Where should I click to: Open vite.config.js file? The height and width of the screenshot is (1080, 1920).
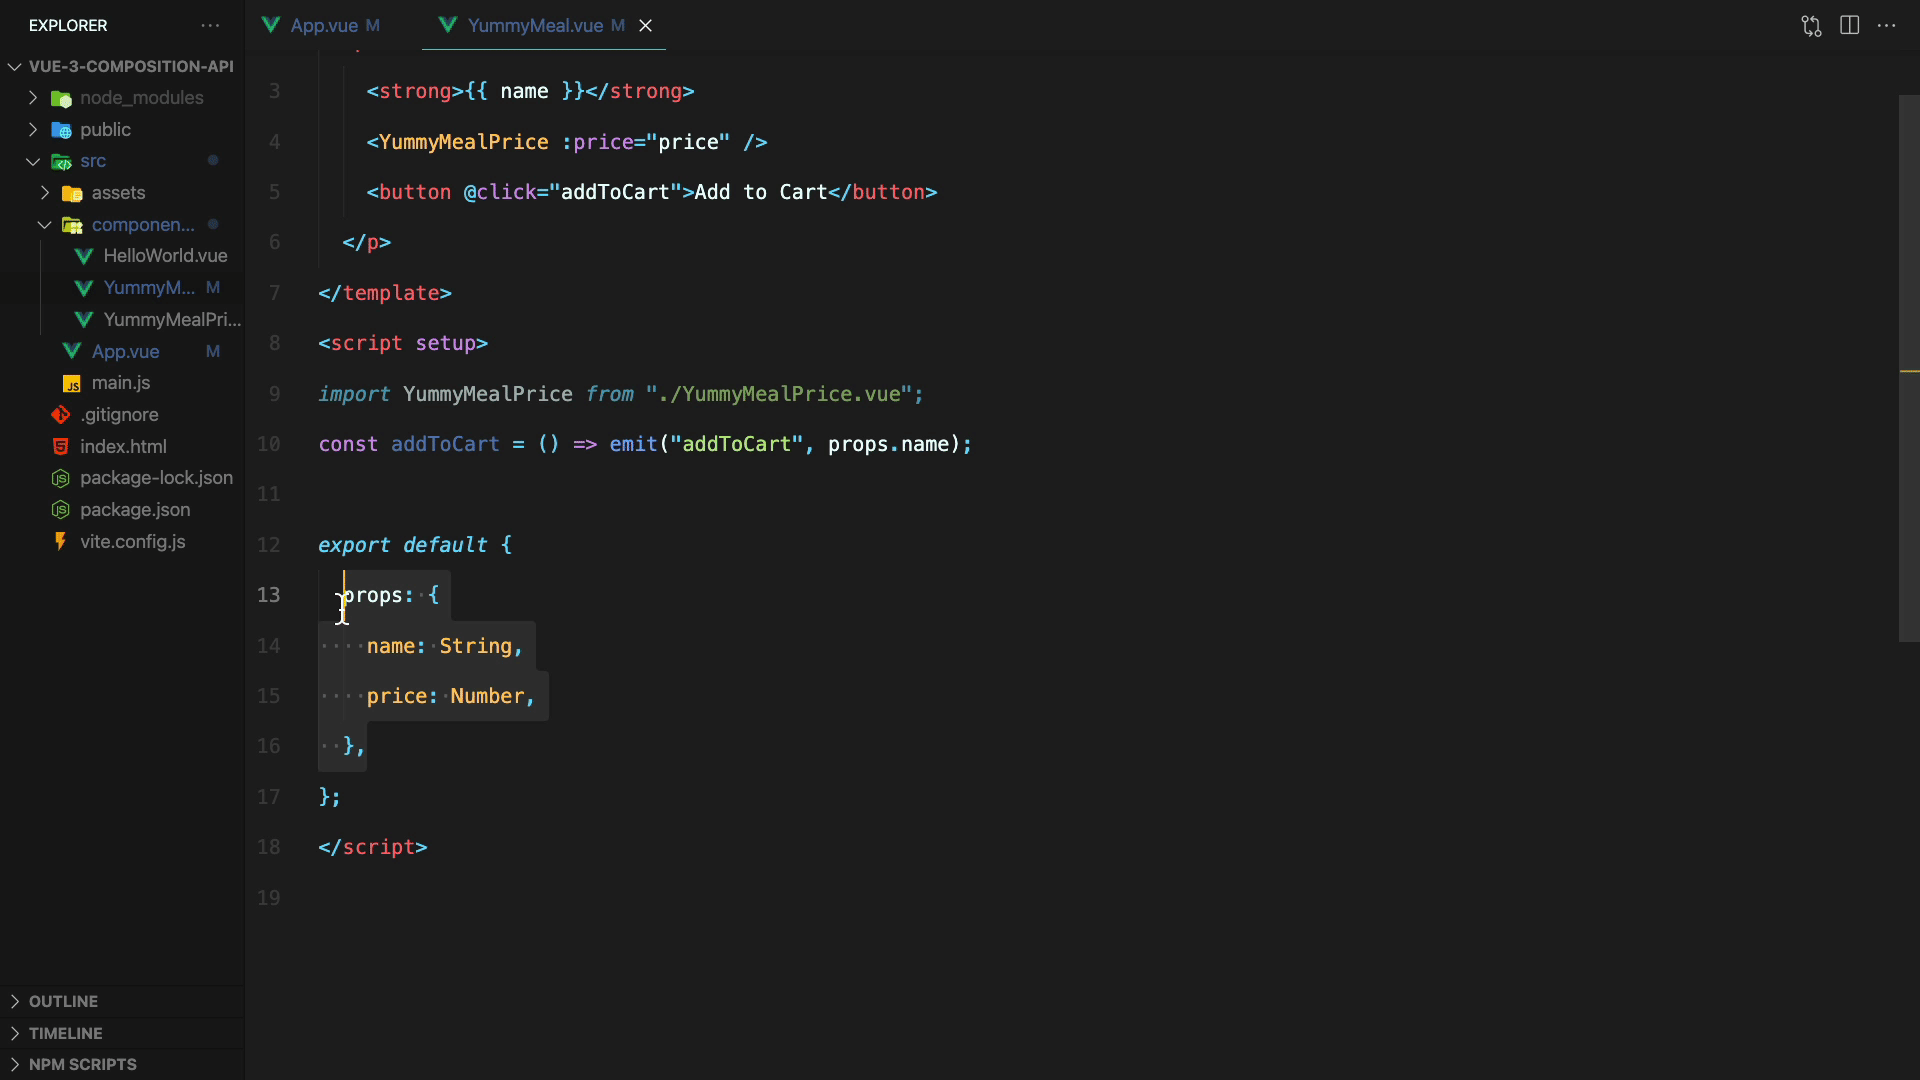pyautogui.click(x=132, y=541)
